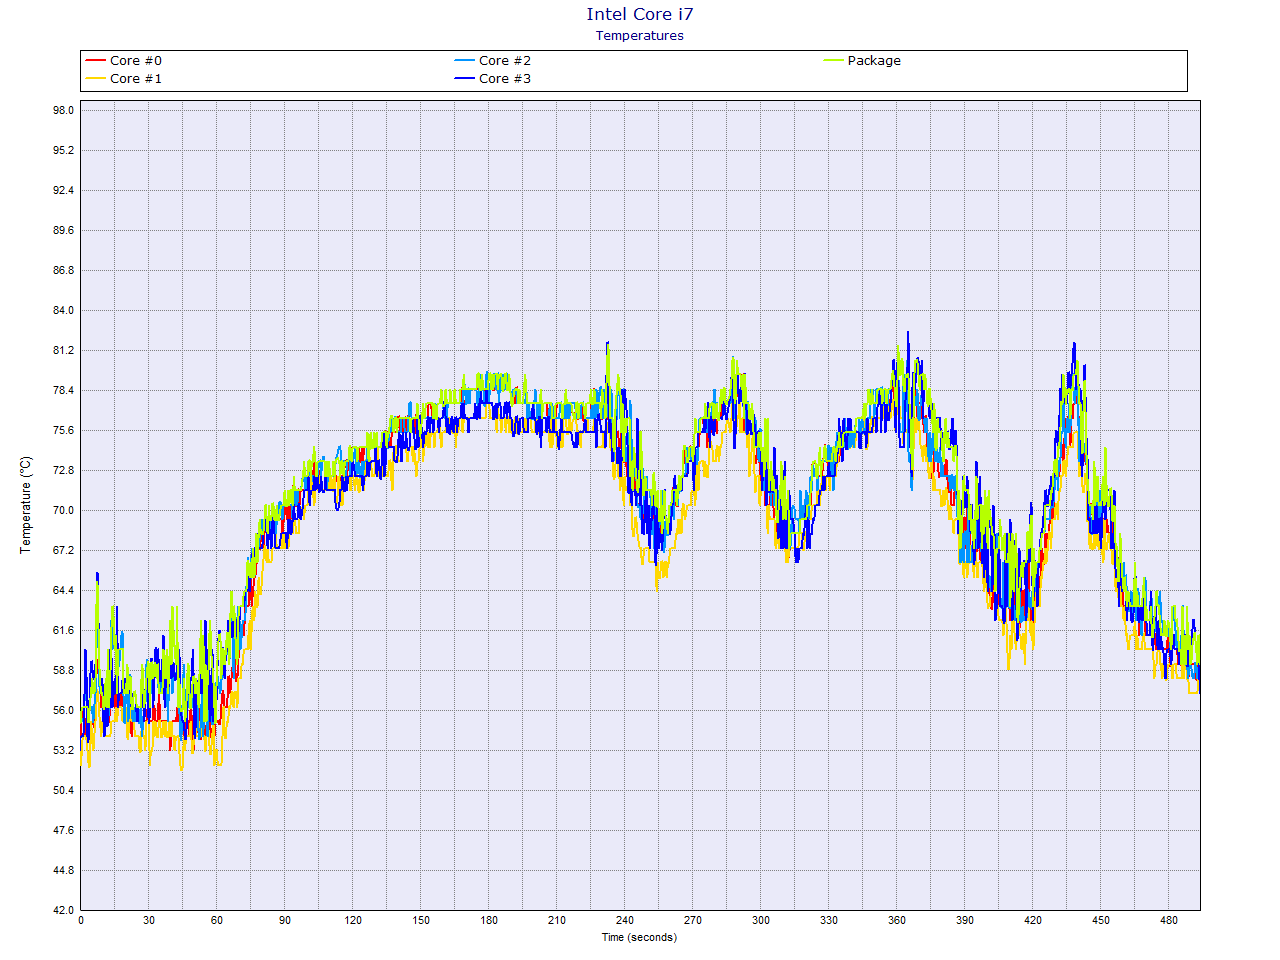Click the 150 time axis tick
Image resolution: width=1280 pixels, height=960 pixels.
coord(421,920)
